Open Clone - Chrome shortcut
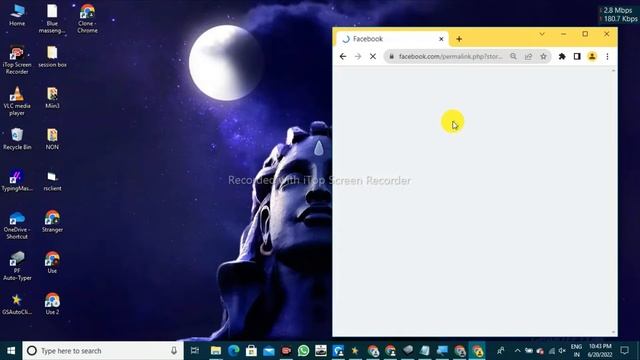The image size is (640, 360). pyautogui.click(x=87, y=19)
